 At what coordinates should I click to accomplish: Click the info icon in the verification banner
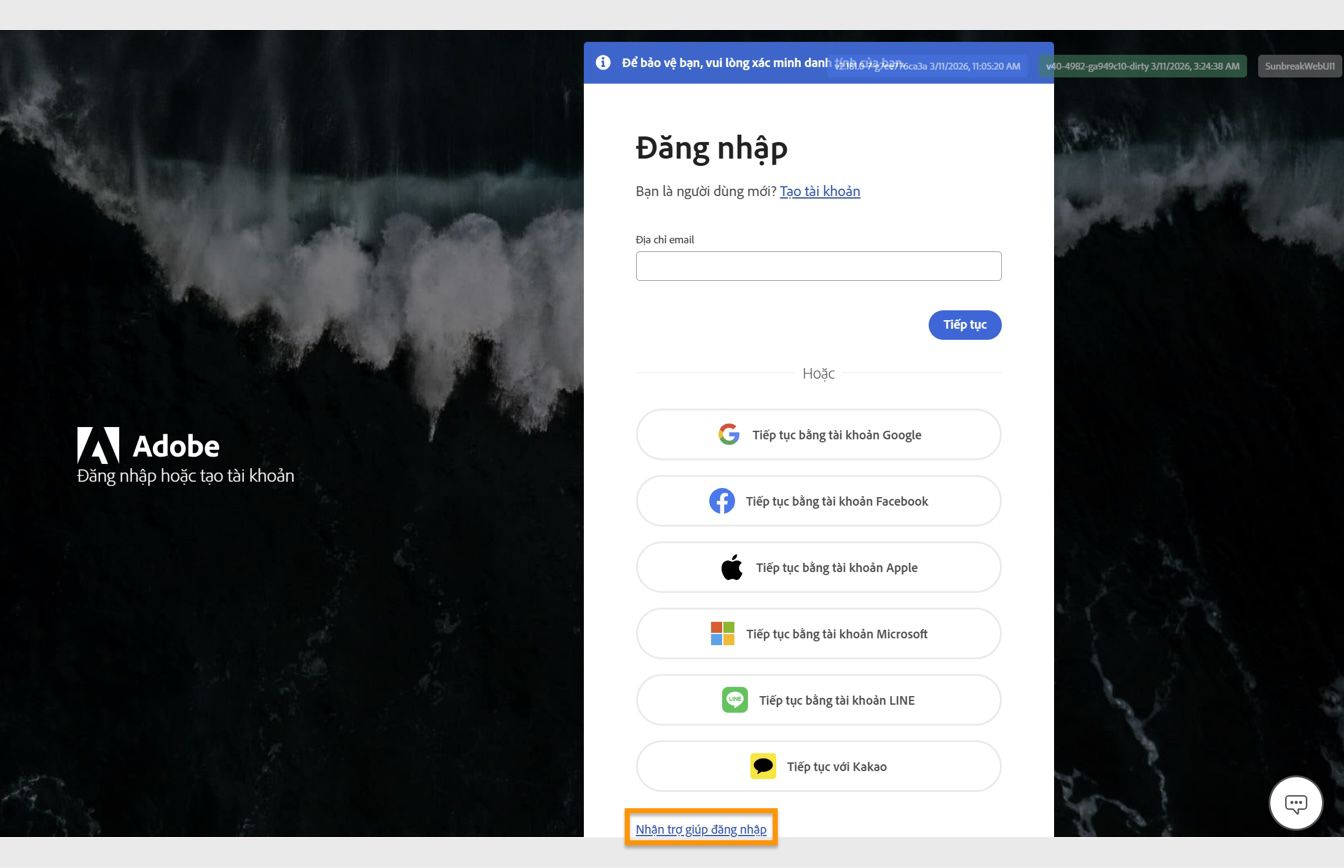click(603, 63)
